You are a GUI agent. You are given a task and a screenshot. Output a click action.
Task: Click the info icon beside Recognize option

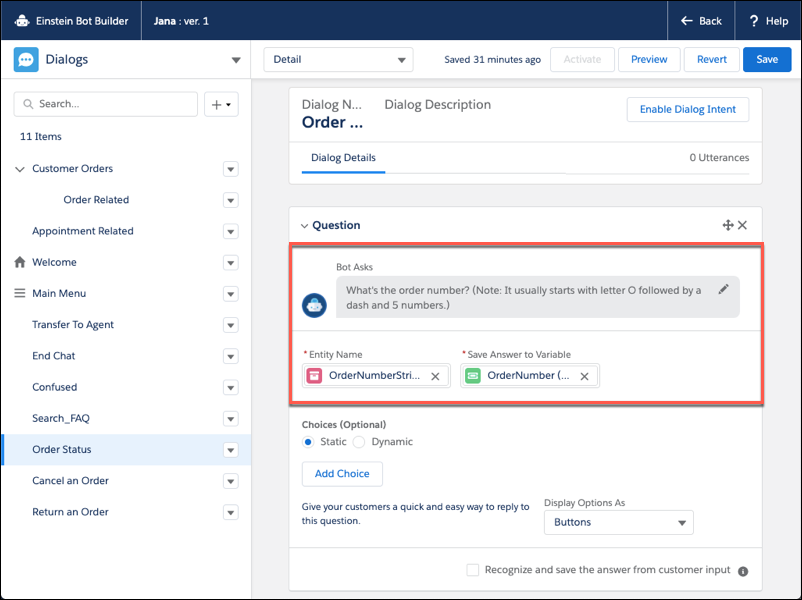click(743, 571)
